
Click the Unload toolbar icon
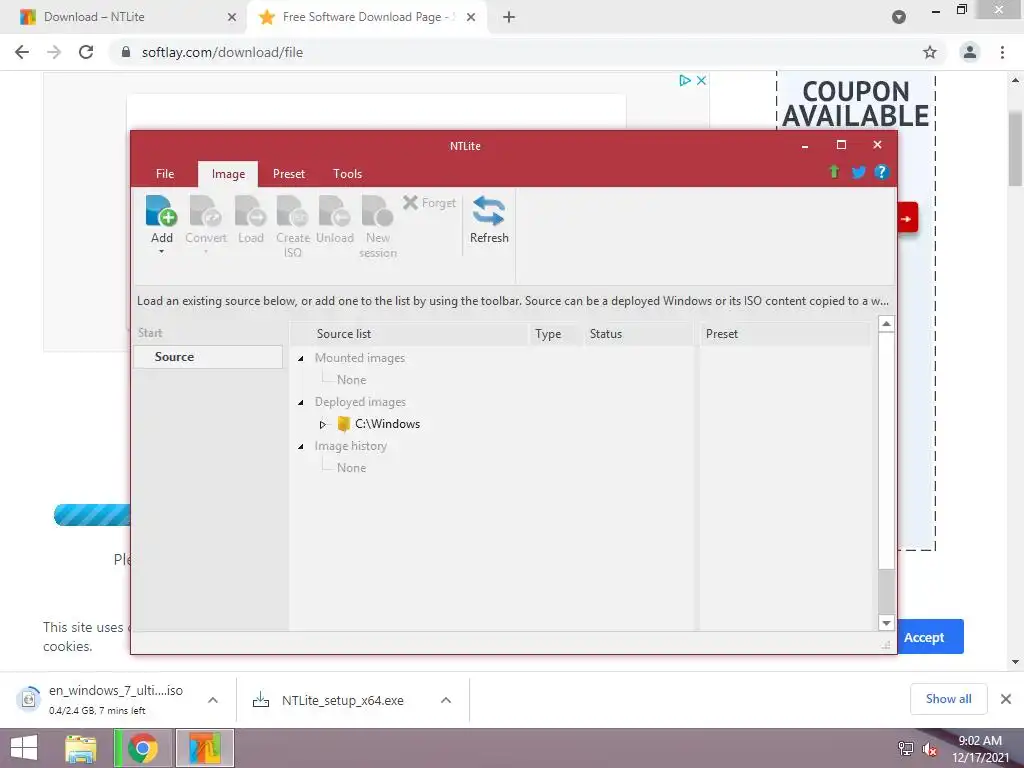pos(335,212)
